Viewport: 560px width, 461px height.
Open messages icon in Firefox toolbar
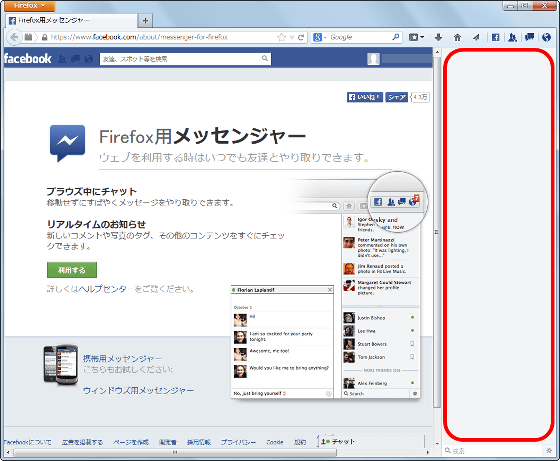(x=529, y=37)
